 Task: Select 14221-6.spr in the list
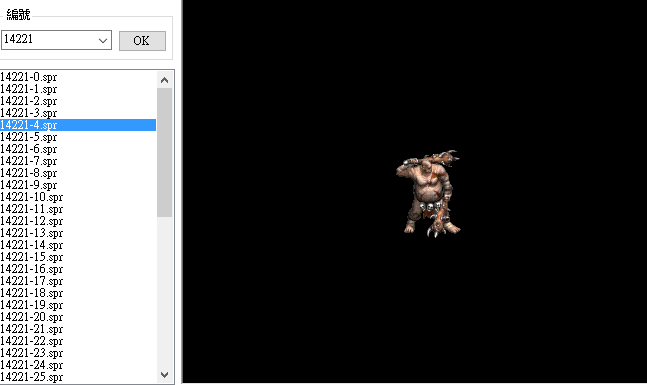tap(78, 149)
